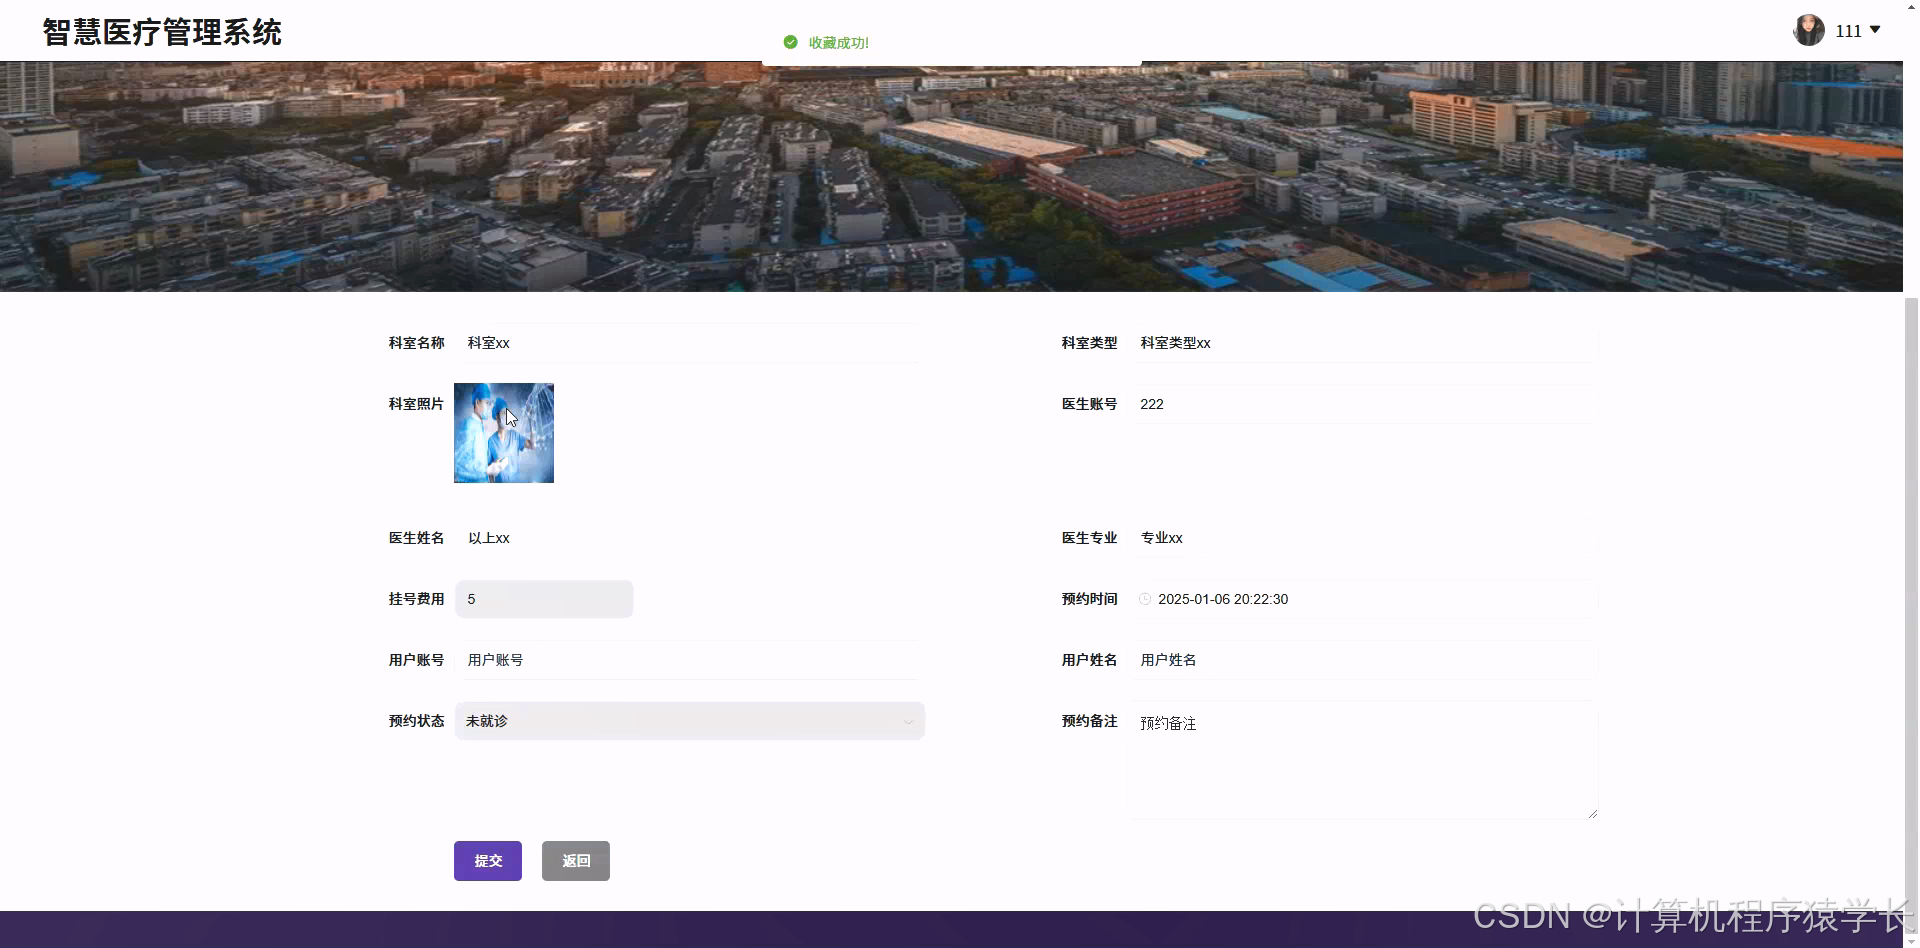Expand the 预约状态 dropdown showing 未就诊
Image resolution: width=1920 pixels, height=948 pixels.
point(689,721)
